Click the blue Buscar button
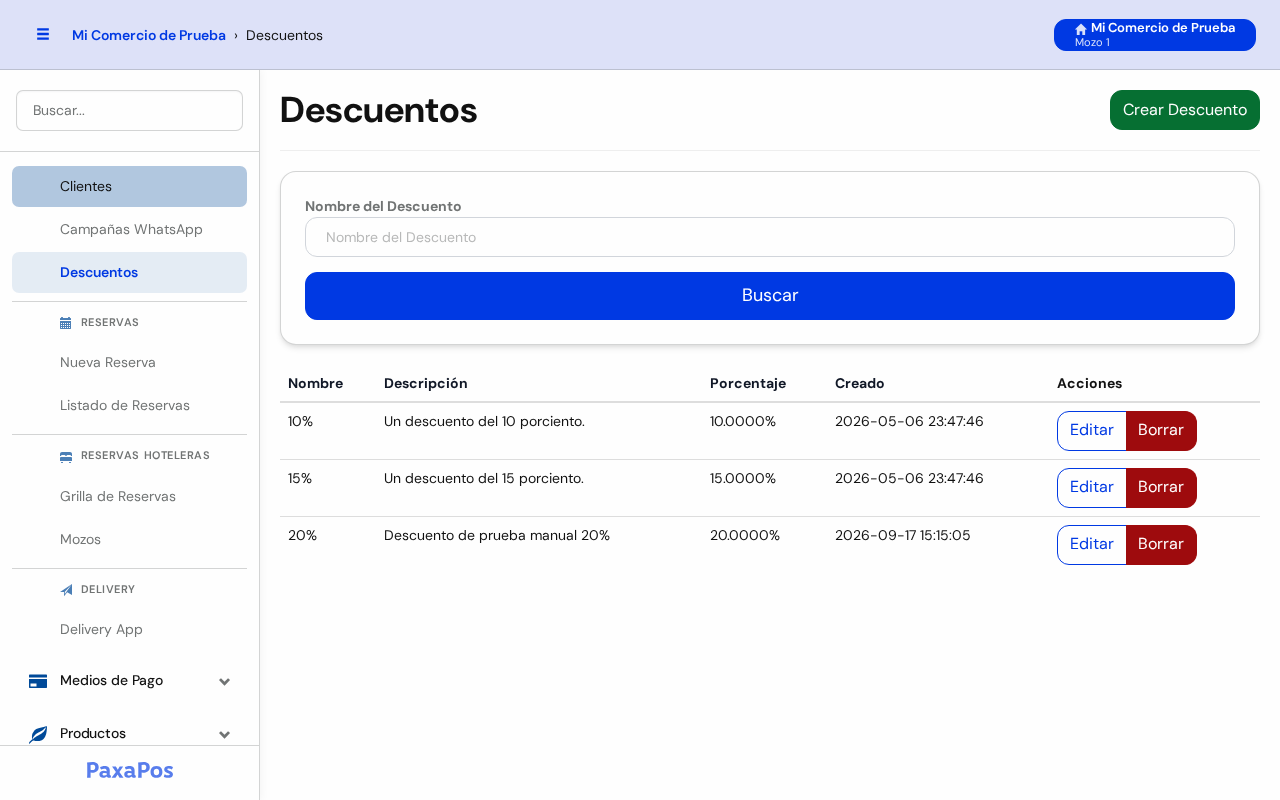Screen dimensions: 1280x800 770,296
